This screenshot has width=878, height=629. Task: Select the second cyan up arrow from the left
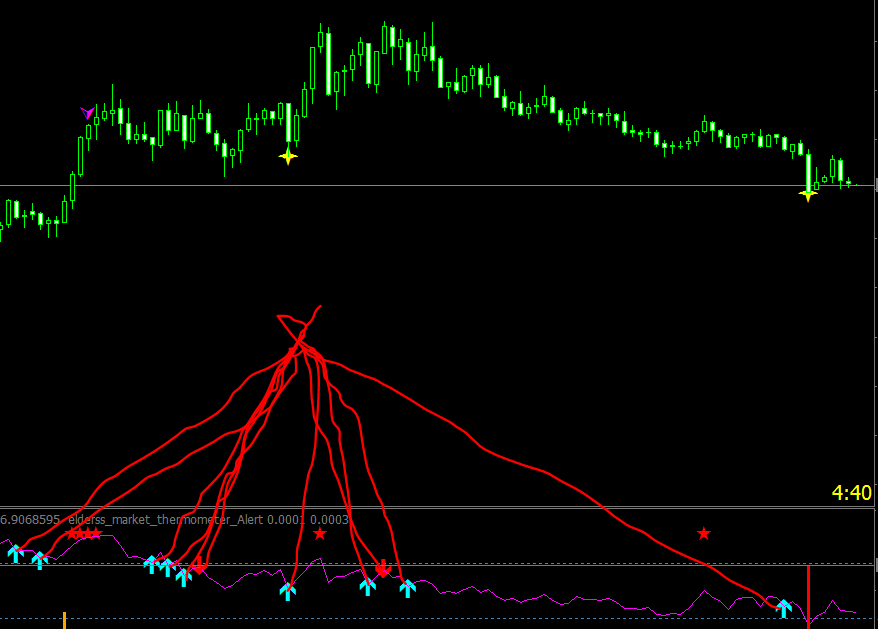click(x=39, y=560)
